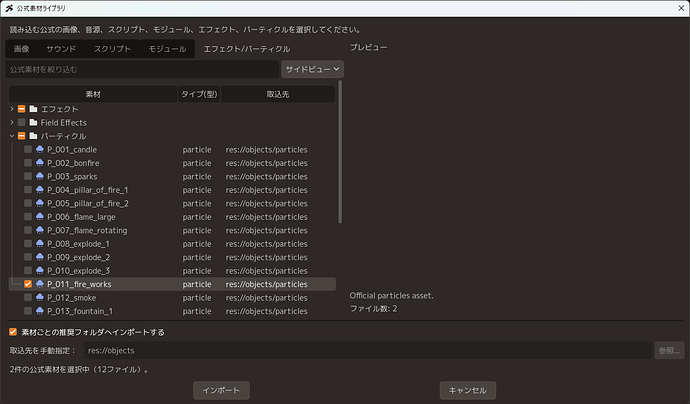This screenshot has width=690, height=404.
Task: Check the P_003_sparks checkbox
Action: coord(28,176)
